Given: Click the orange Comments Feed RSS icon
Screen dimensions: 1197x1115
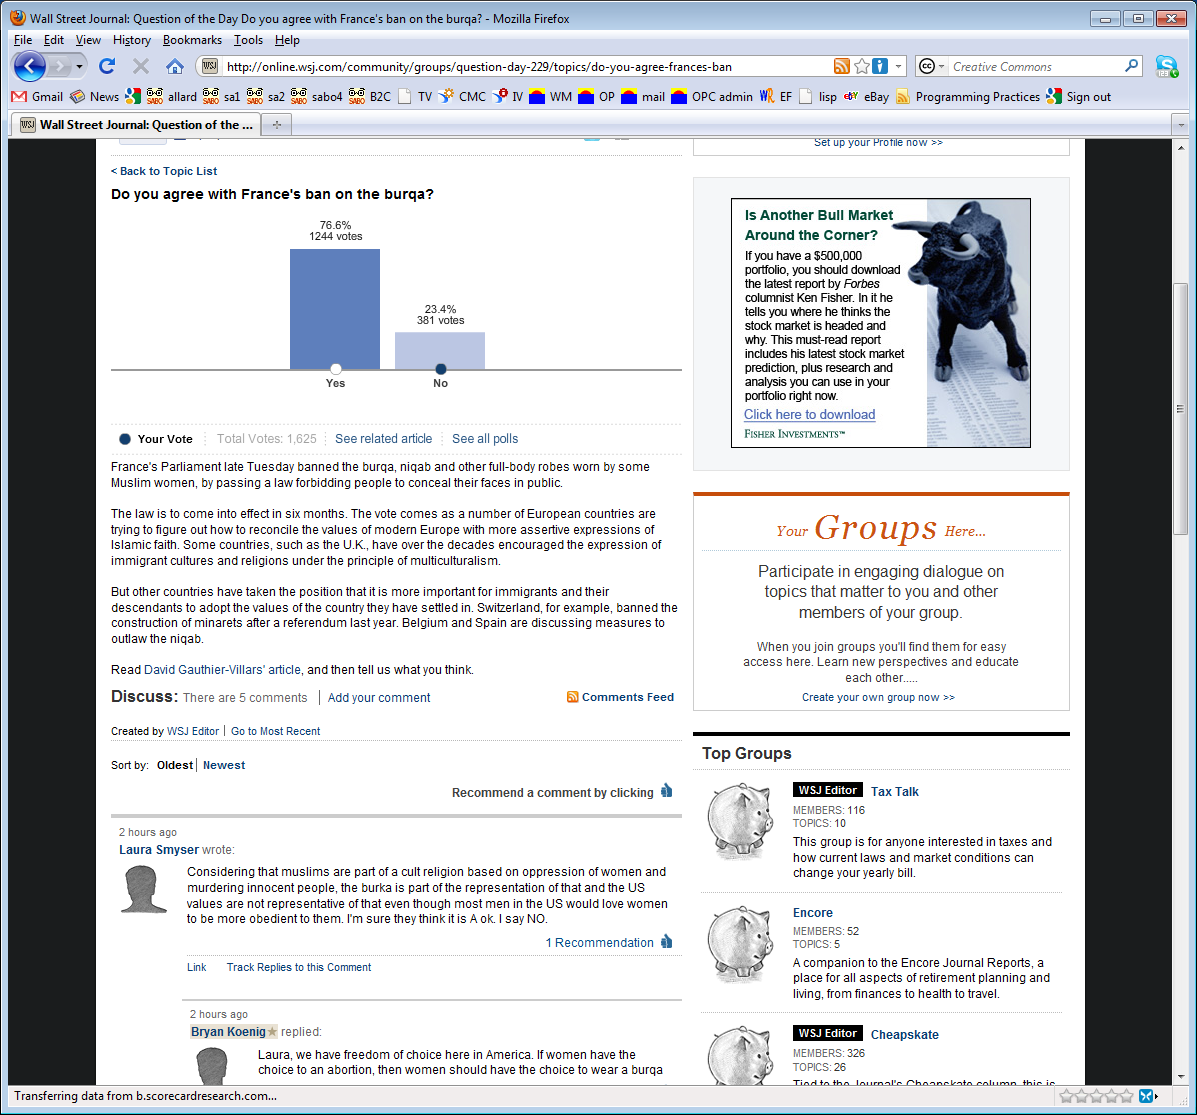Looking at the screenshot, I should click(573, 697).
